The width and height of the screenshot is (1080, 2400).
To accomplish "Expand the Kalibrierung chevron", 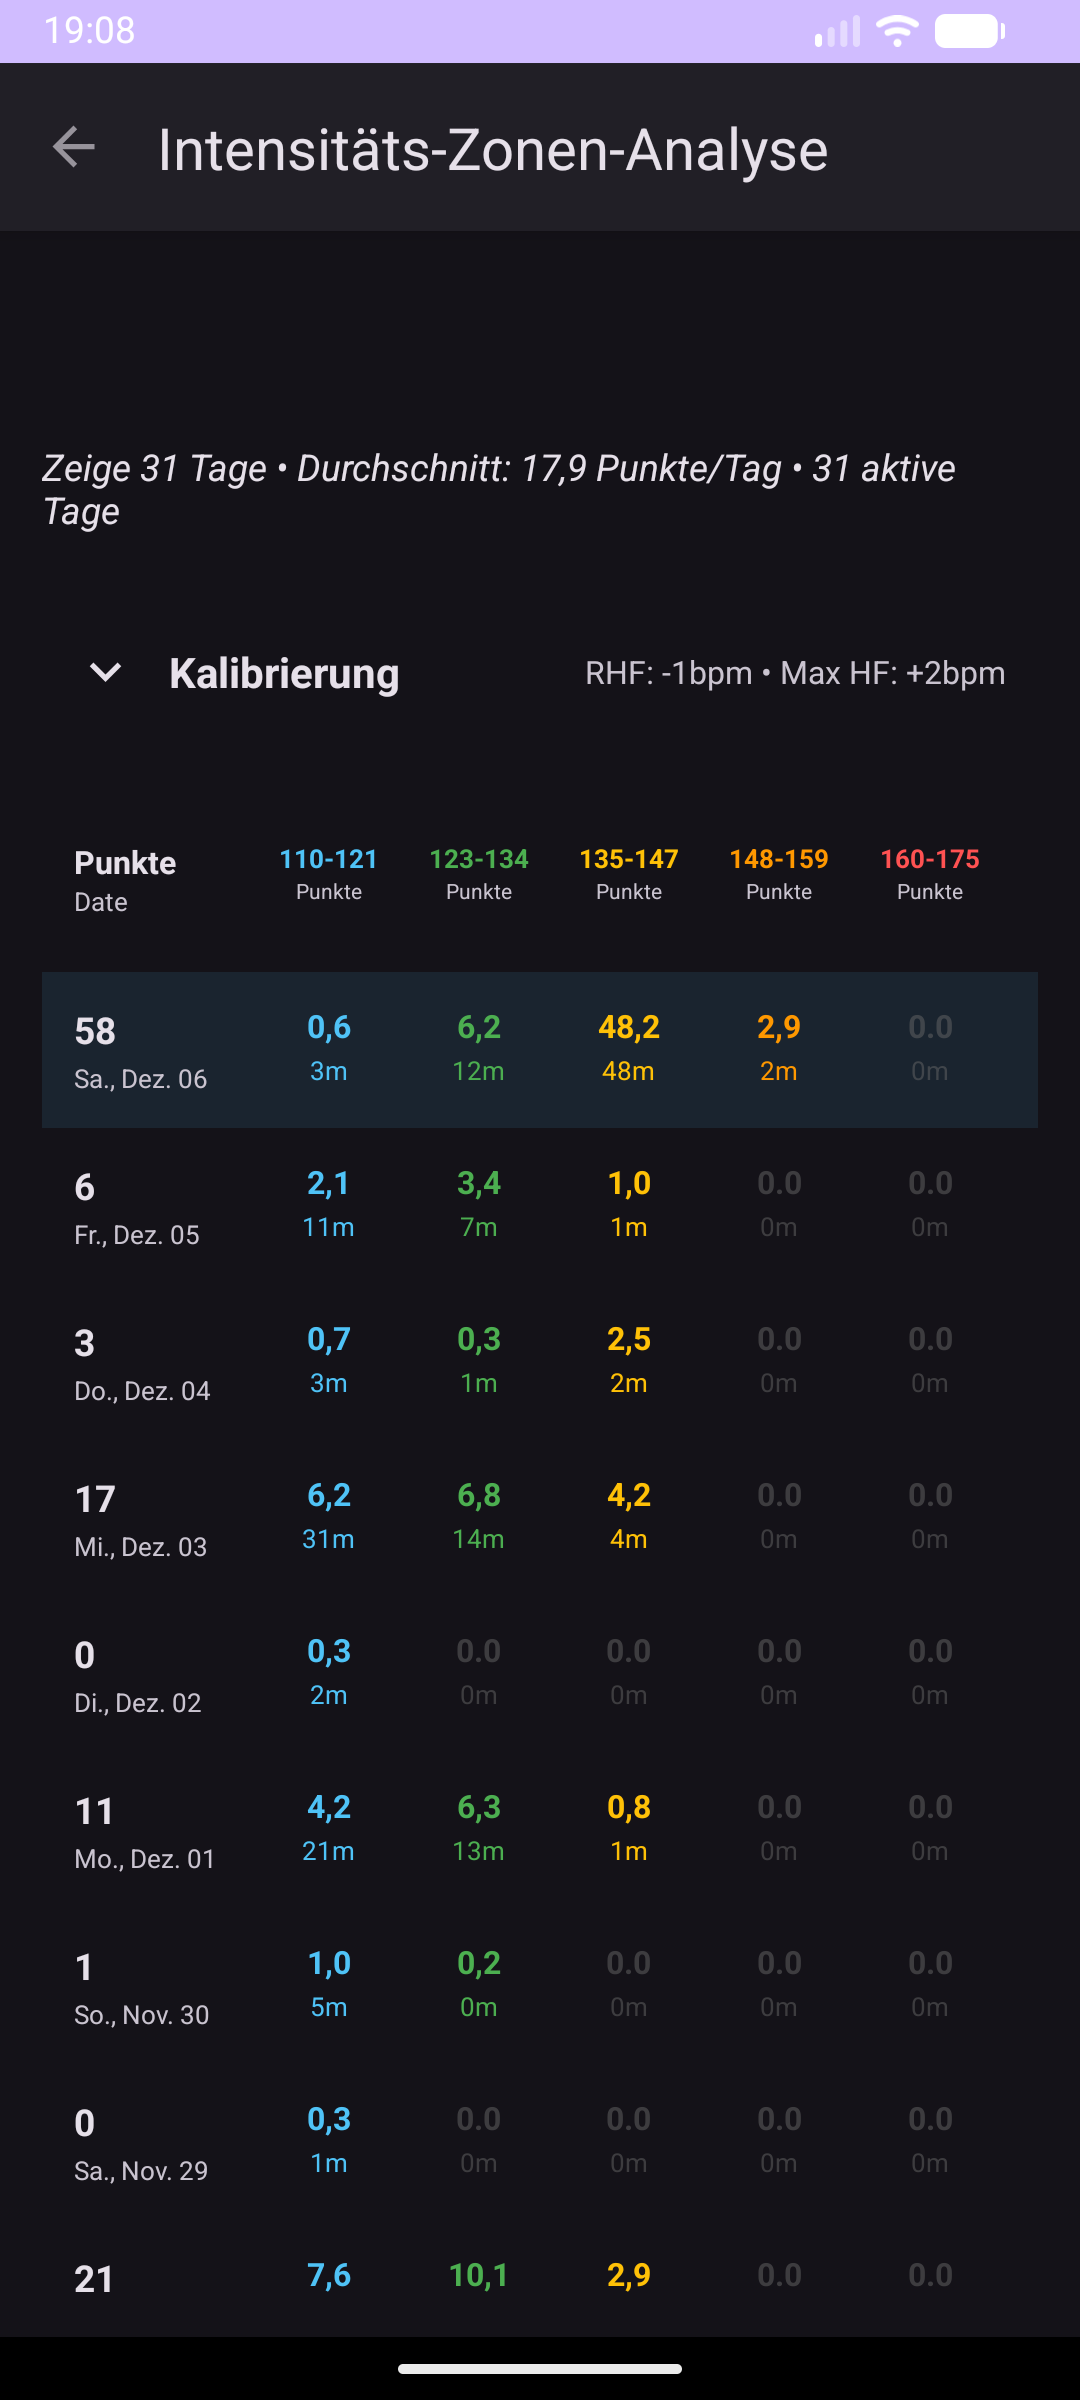I will (105, 673).
